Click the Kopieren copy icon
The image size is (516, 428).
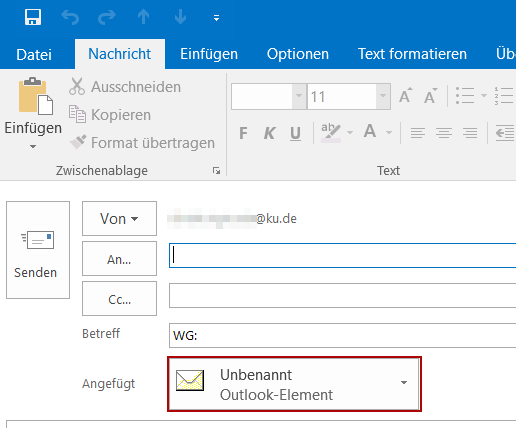point(77,114)
